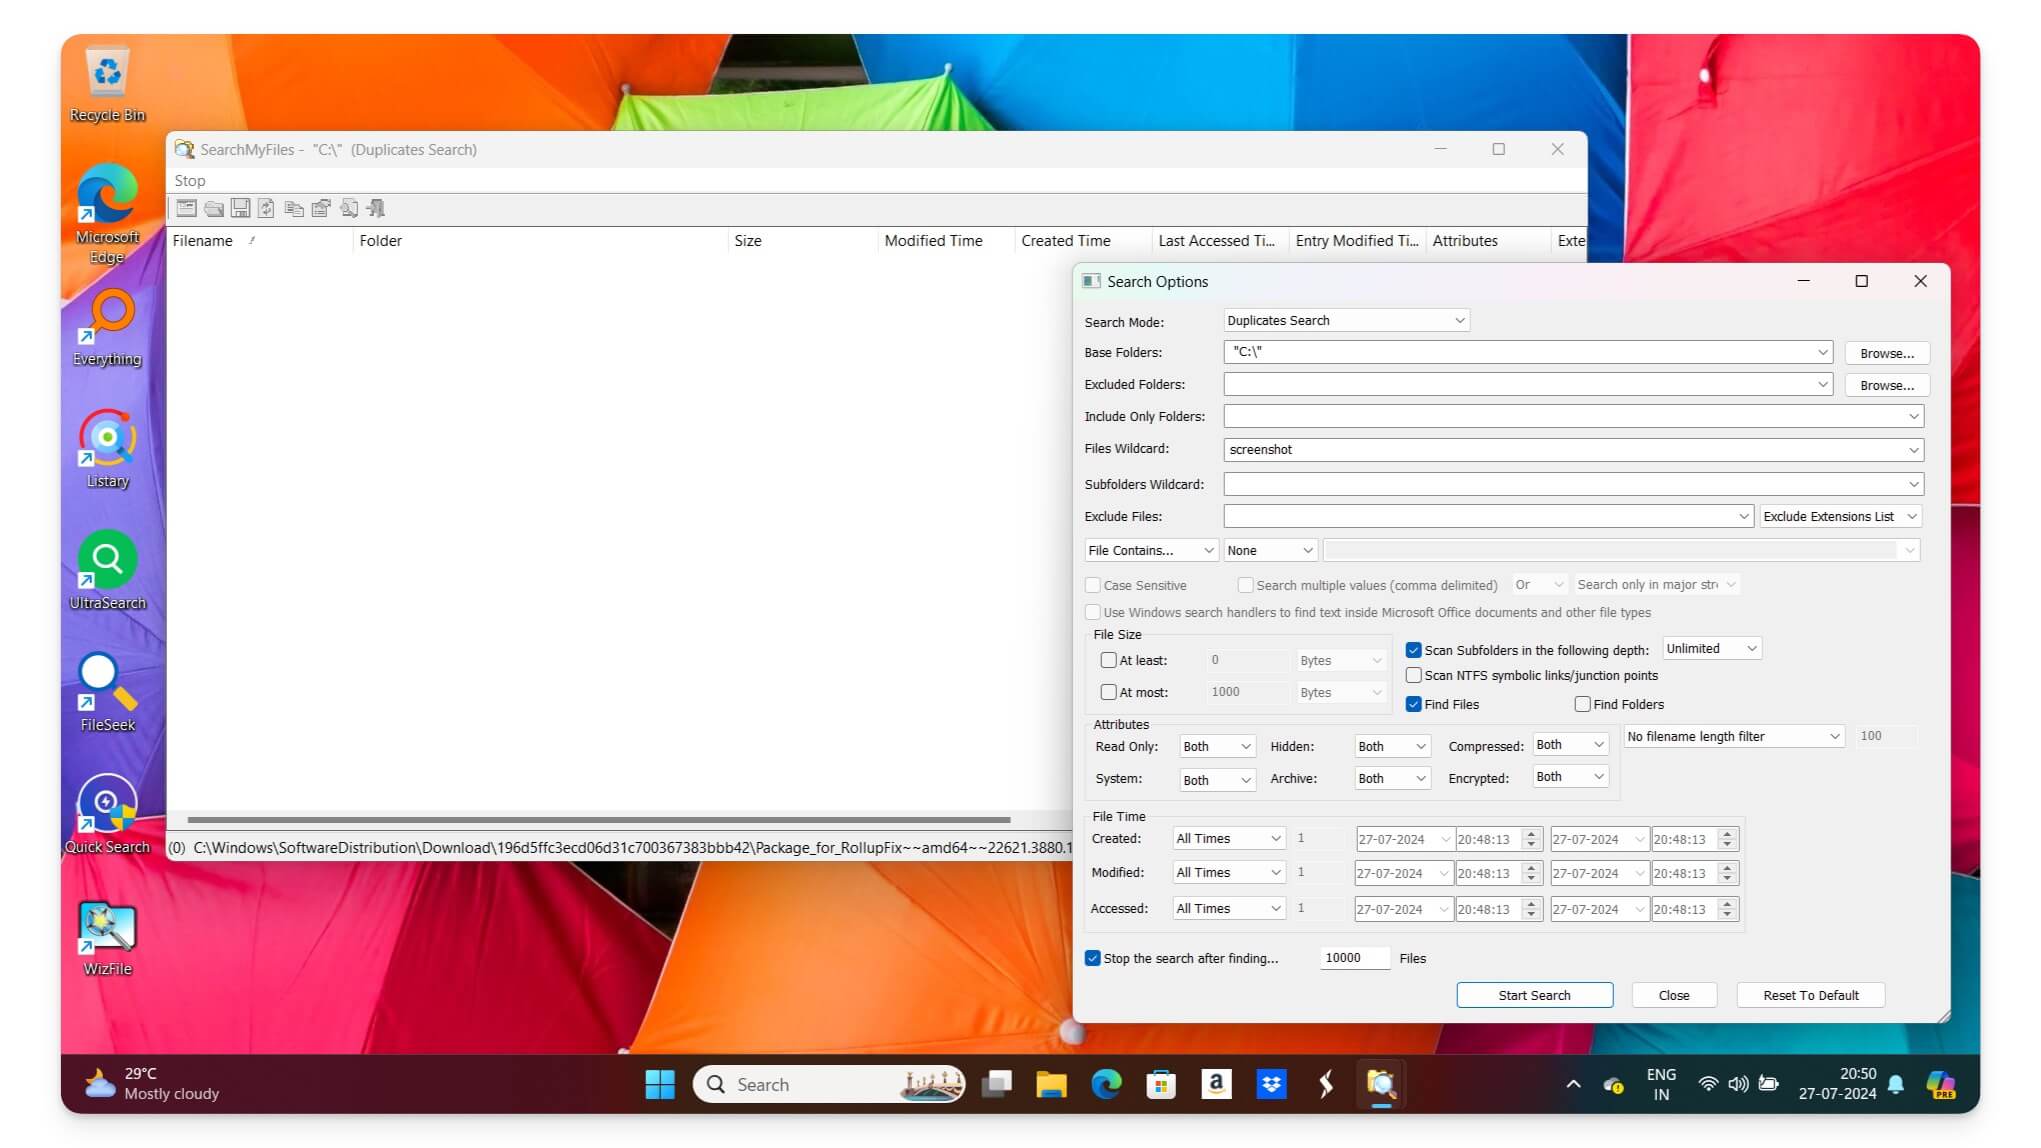This screenshot has width=2041, height=1148.
Task: Click the file properties toolbar icon
Action: tap(321, 208)
